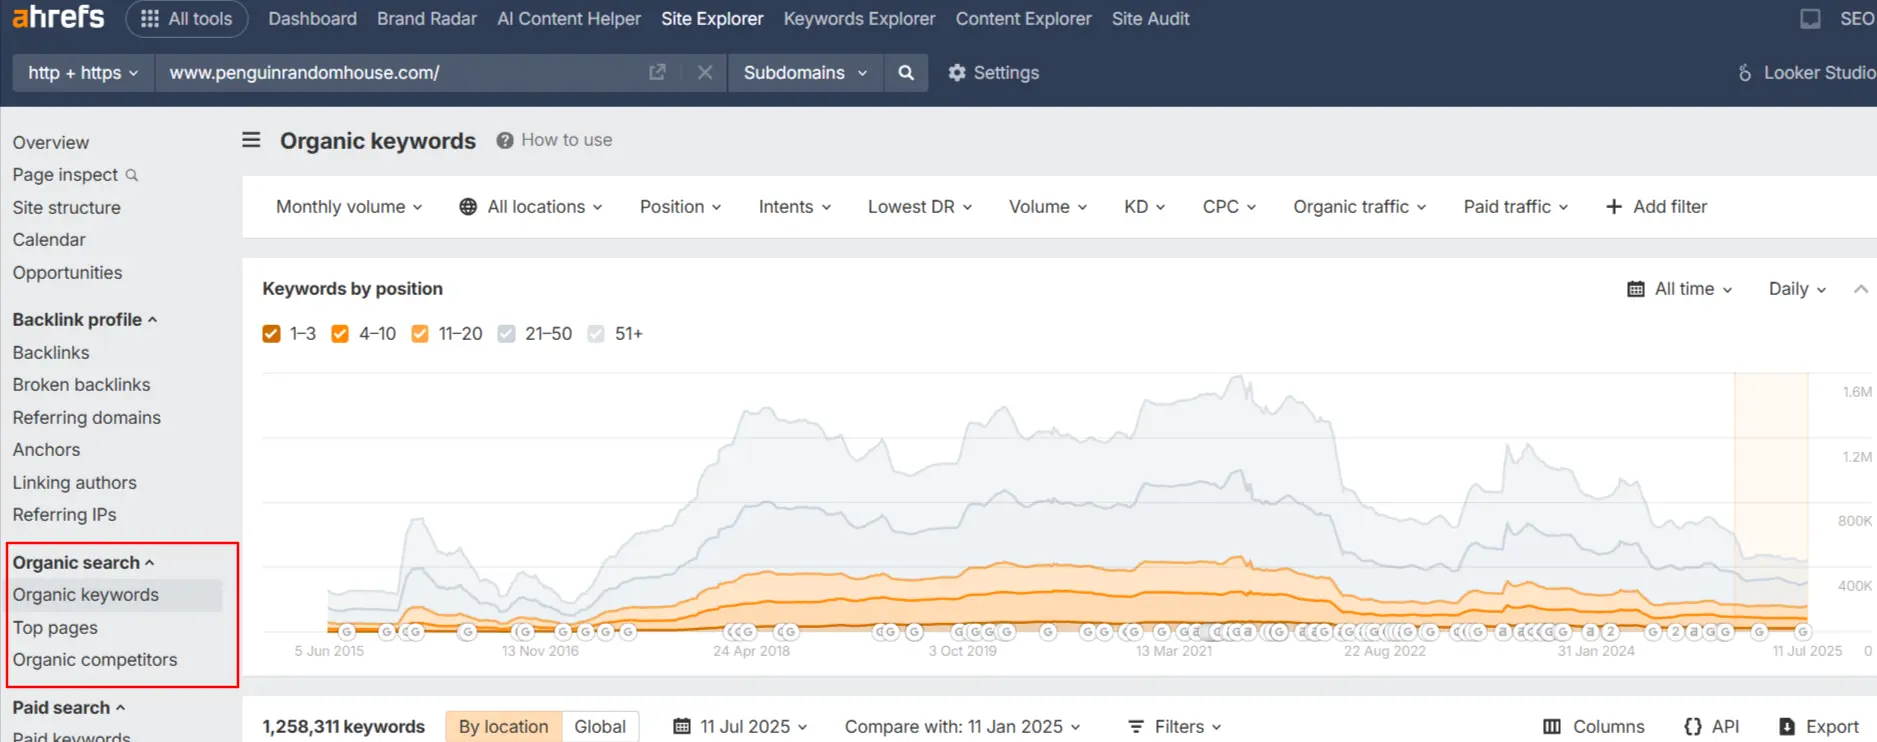This screenshot has height=742, width=1877.
Task: Open Broken backlinks report
Action: tap(81, 385)
